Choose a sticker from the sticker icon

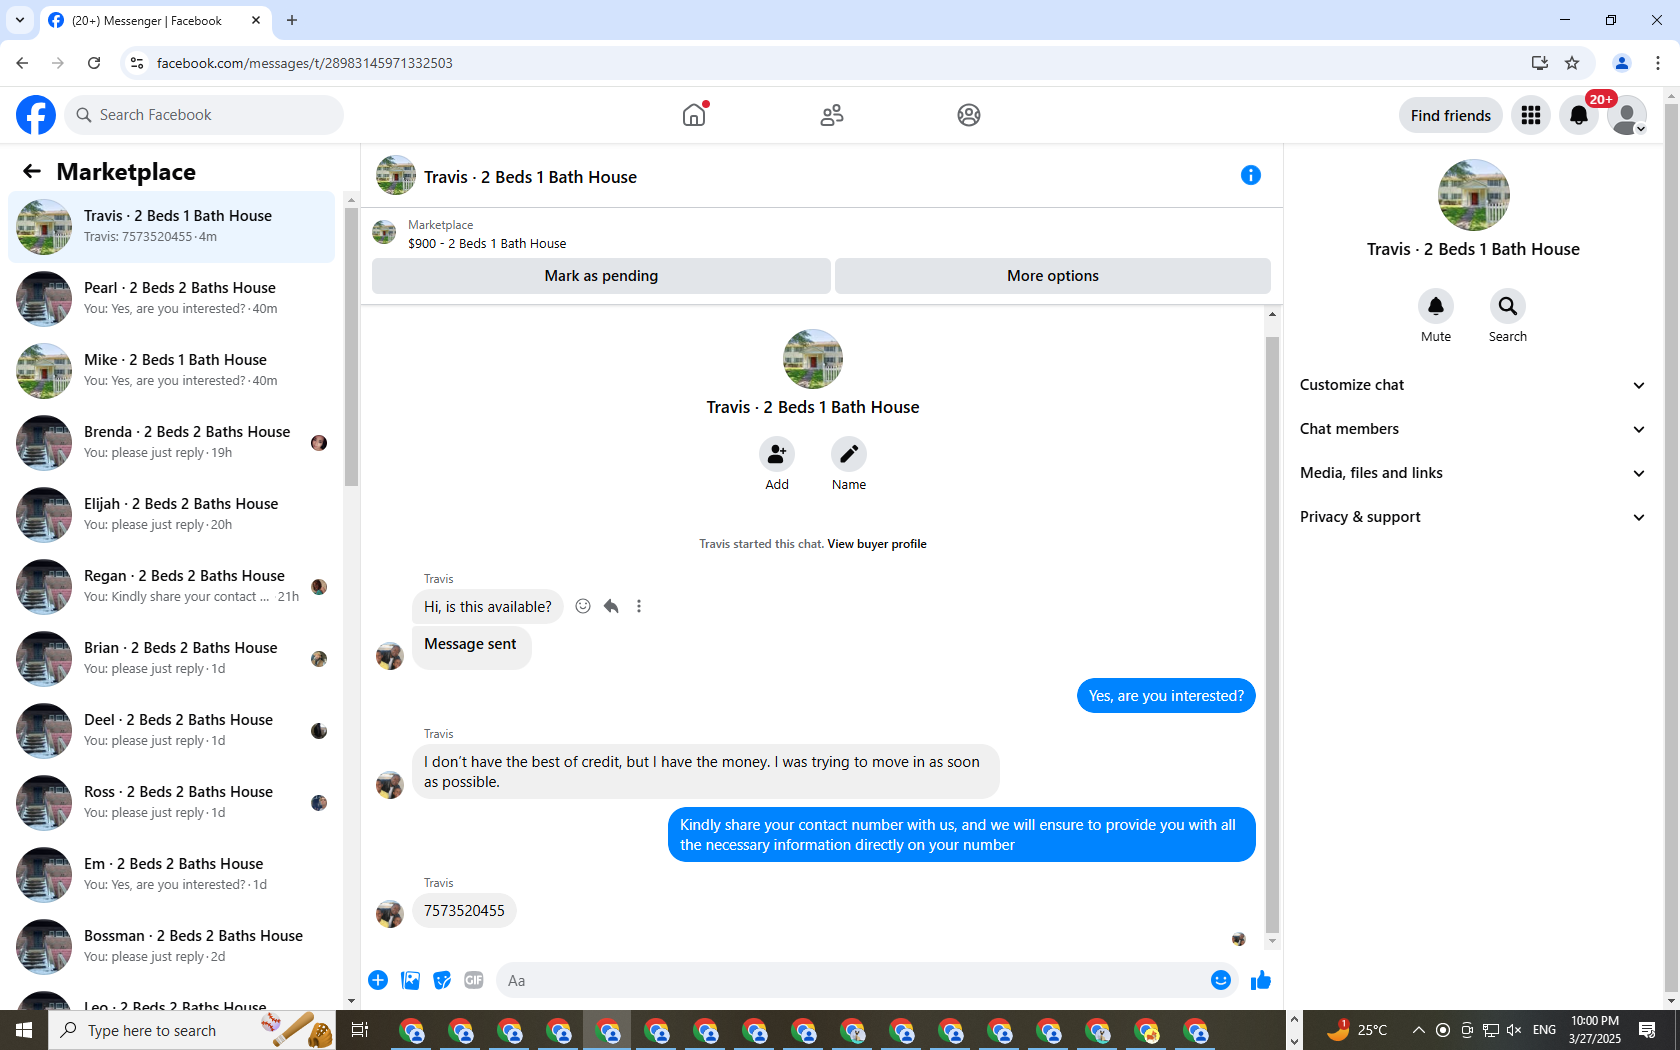click(442, 980)
